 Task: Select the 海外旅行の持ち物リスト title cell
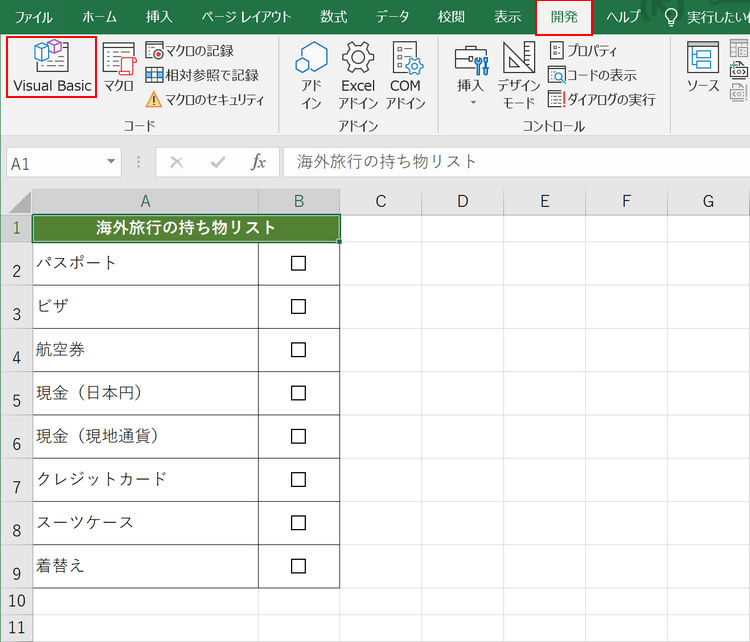coord(186,228)
